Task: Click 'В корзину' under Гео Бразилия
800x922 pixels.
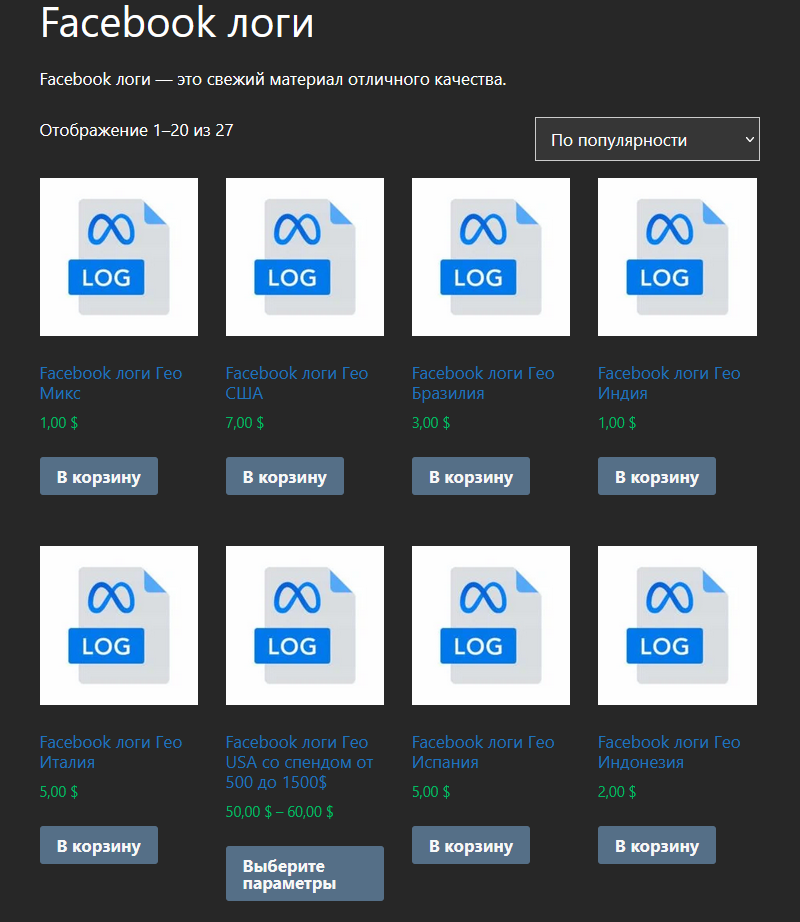Action: pyautogui.click(x=471, y=476)
